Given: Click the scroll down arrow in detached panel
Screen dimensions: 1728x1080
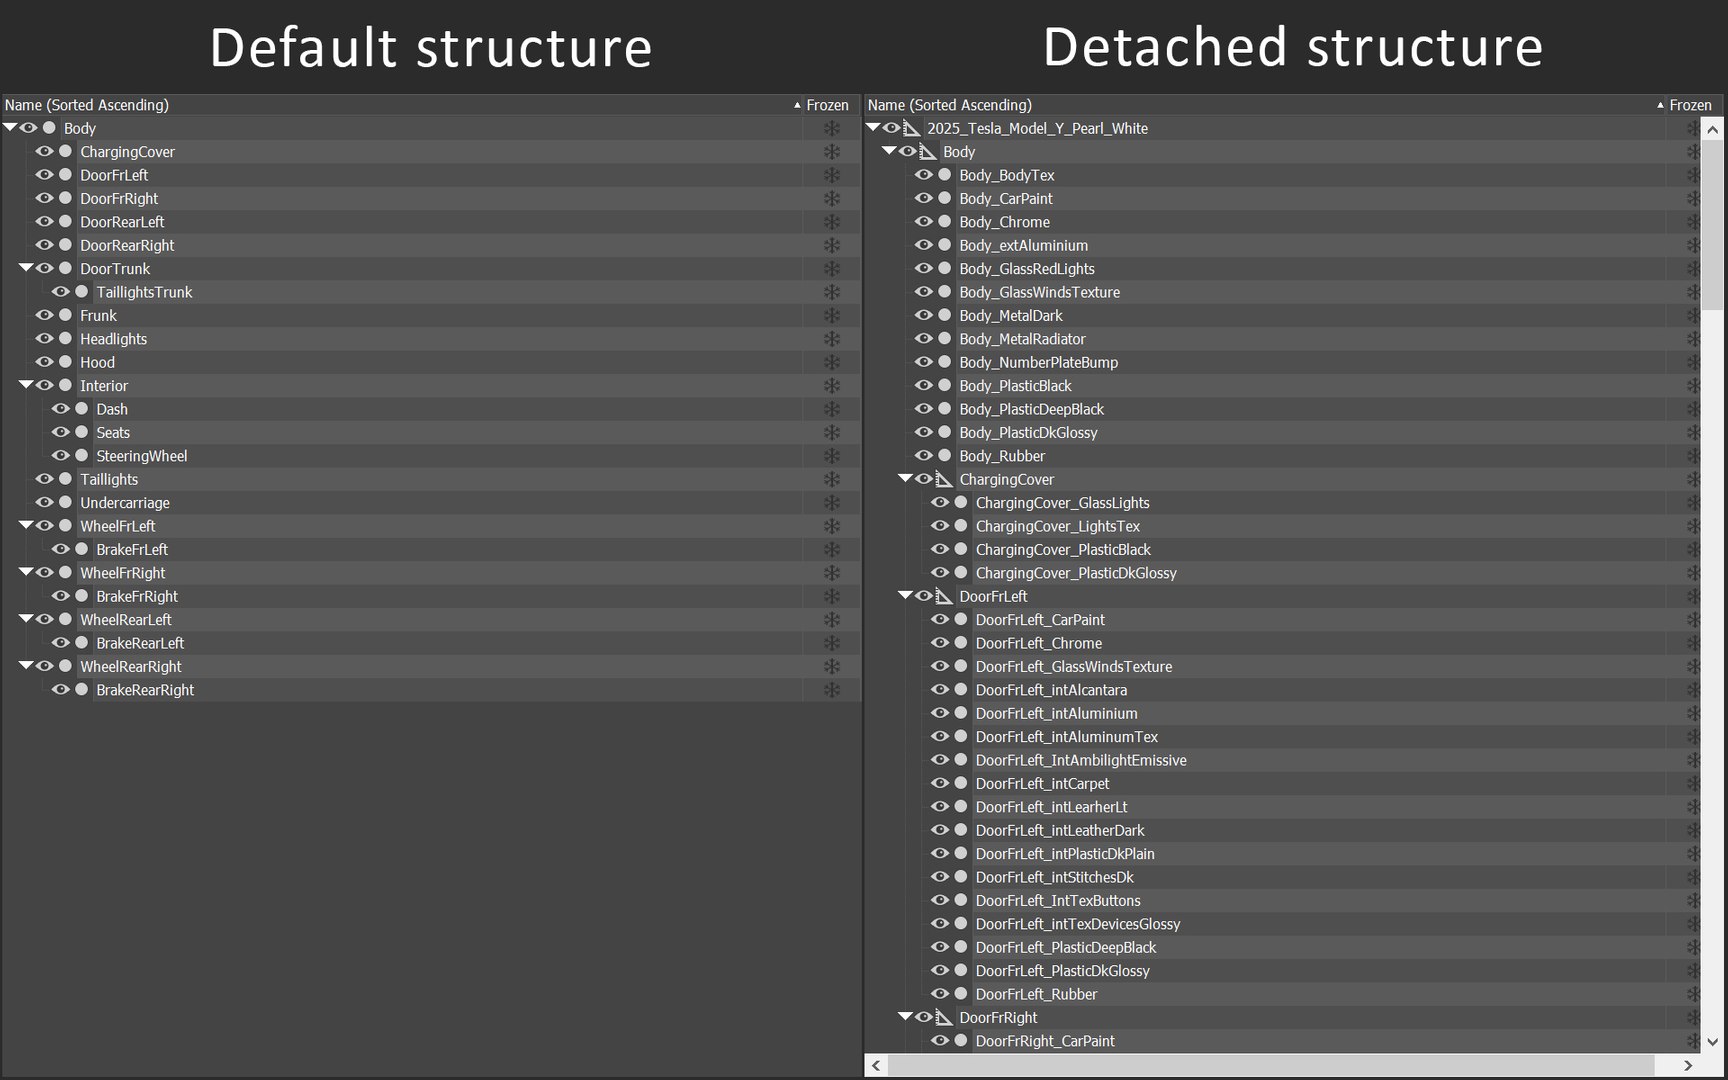Looking at the screenshot, I should [1712, 1041].
